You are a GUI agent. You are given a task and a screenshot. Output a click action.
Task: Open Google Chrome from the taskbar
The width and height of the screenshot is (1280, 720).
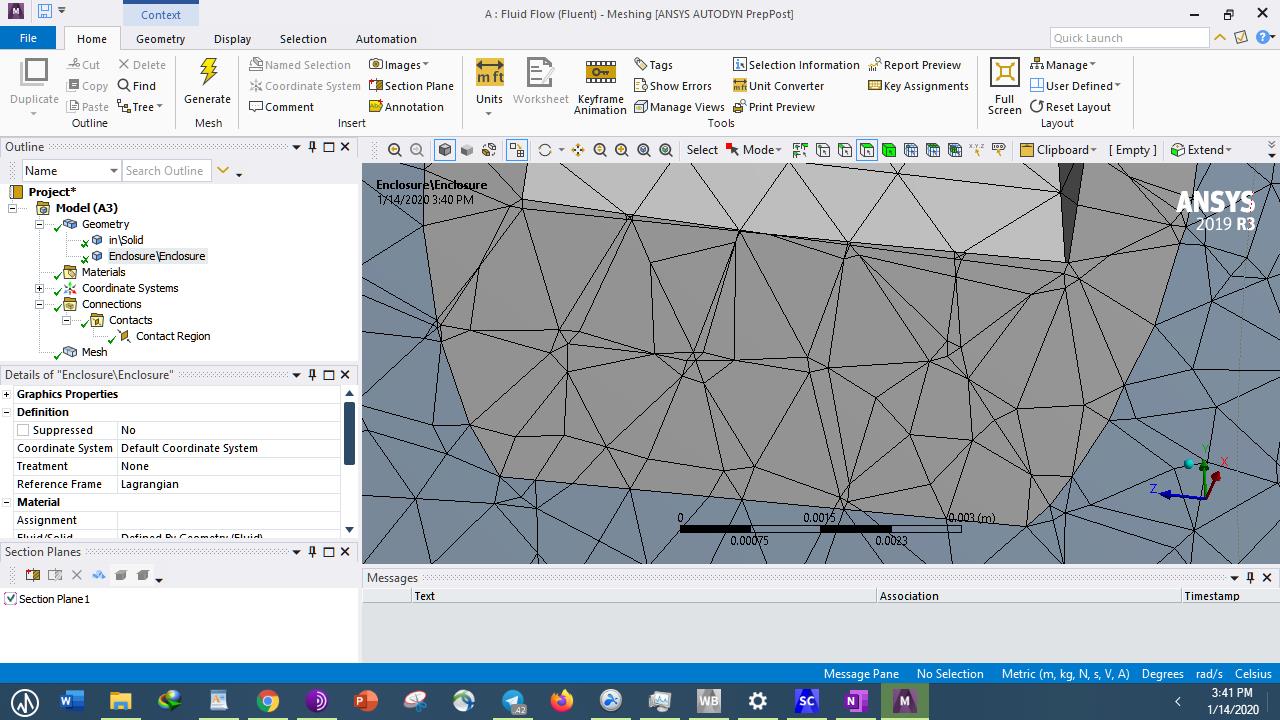point(267,701)
